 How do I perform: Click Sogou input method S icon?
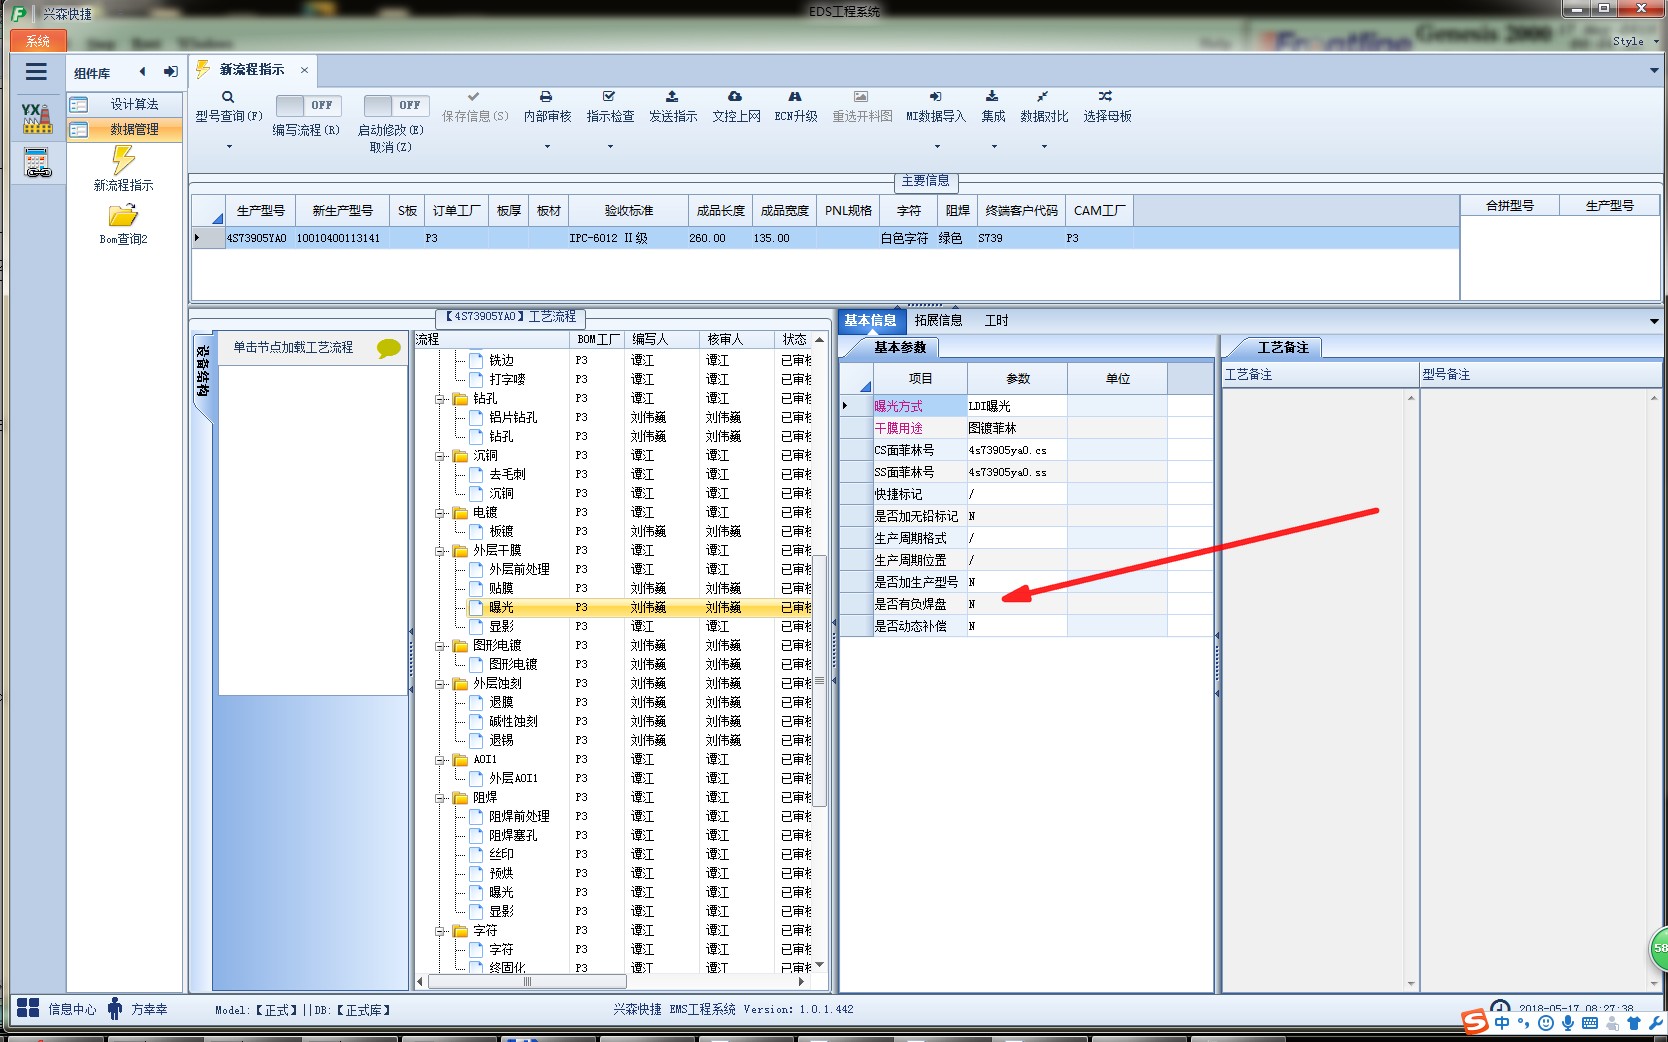click(x=1475, y=1022)
